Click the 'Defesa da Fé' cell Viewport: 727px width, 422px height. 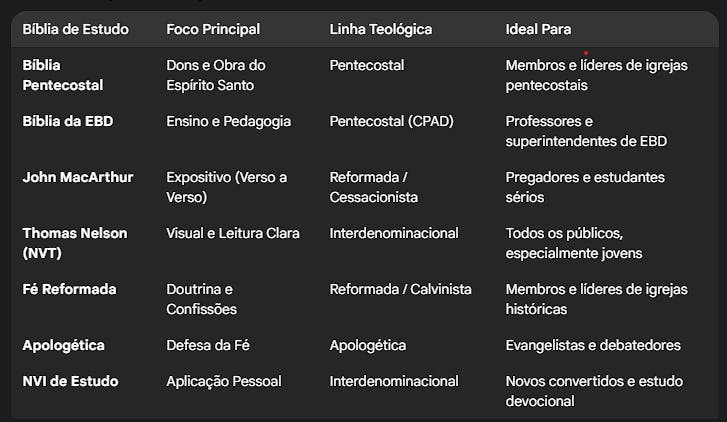[208, 345]
